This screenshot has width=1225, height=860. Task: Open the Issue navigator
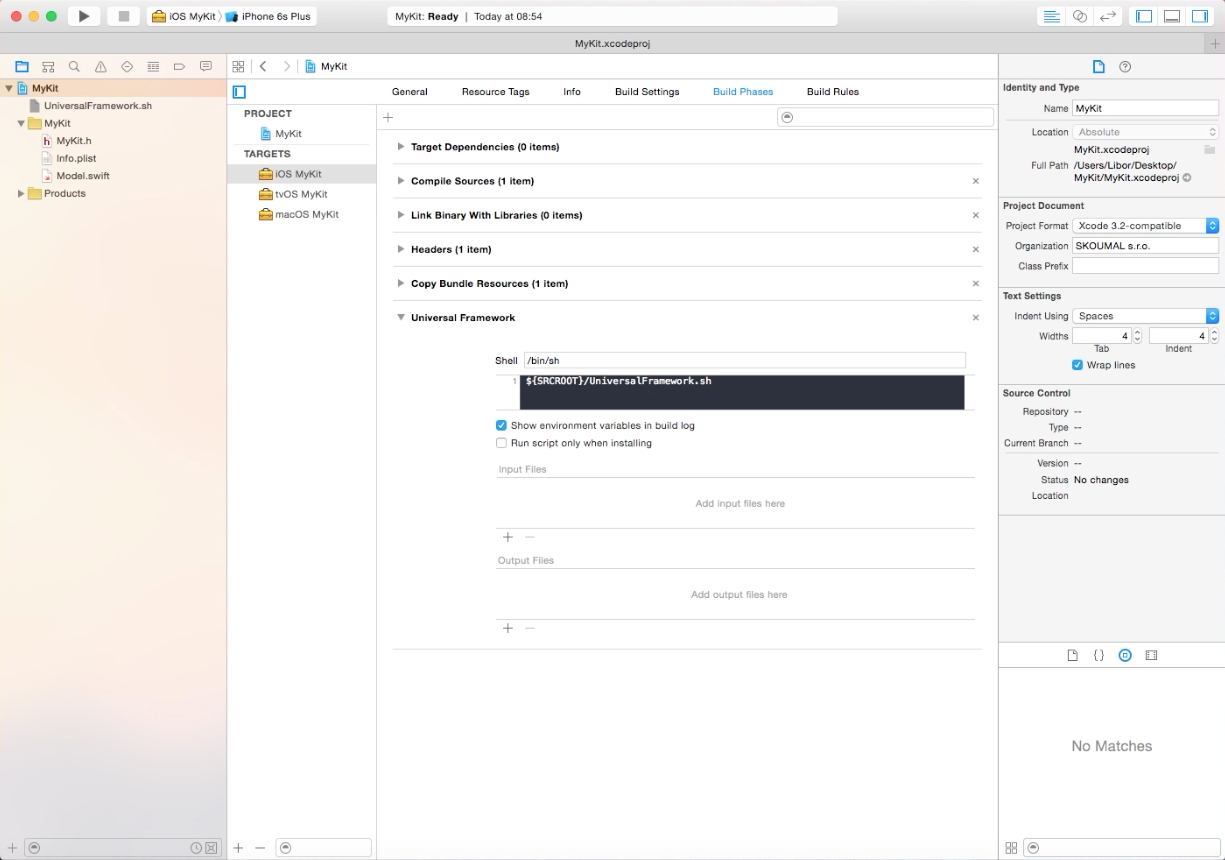point(101,67)
